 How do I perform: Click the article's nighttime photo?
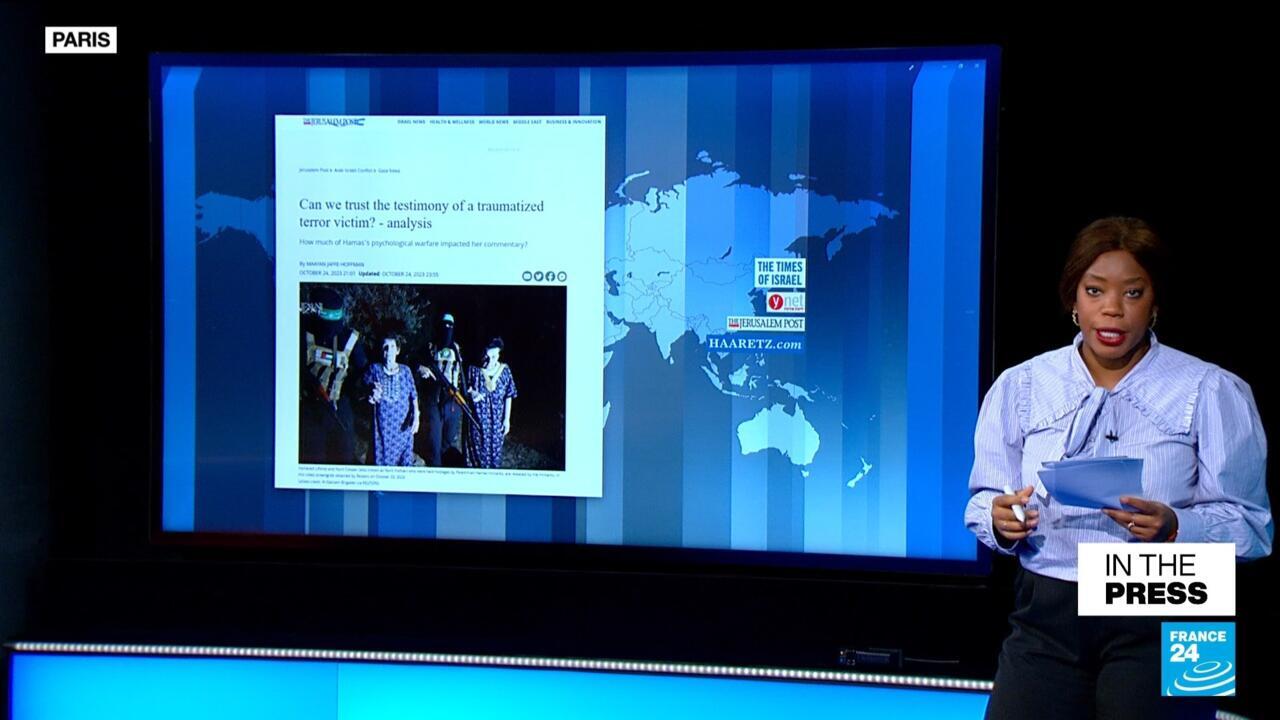point(432,376)
